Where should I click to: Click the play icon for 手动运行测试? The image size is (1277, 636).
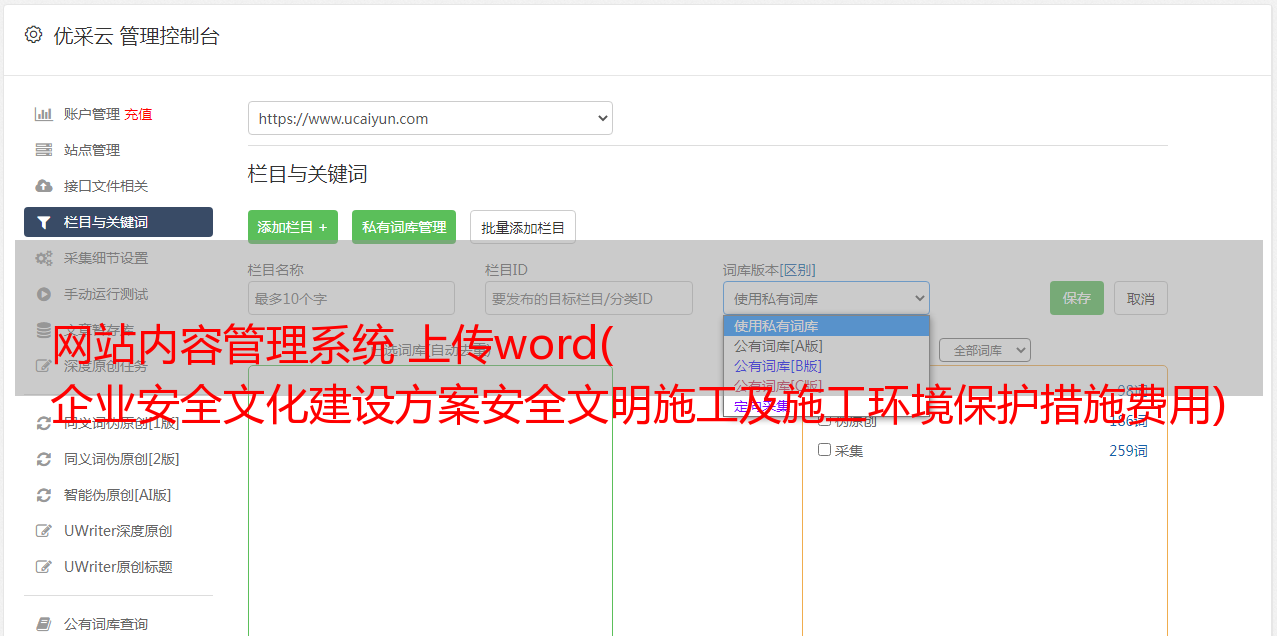tap(44, 294)
